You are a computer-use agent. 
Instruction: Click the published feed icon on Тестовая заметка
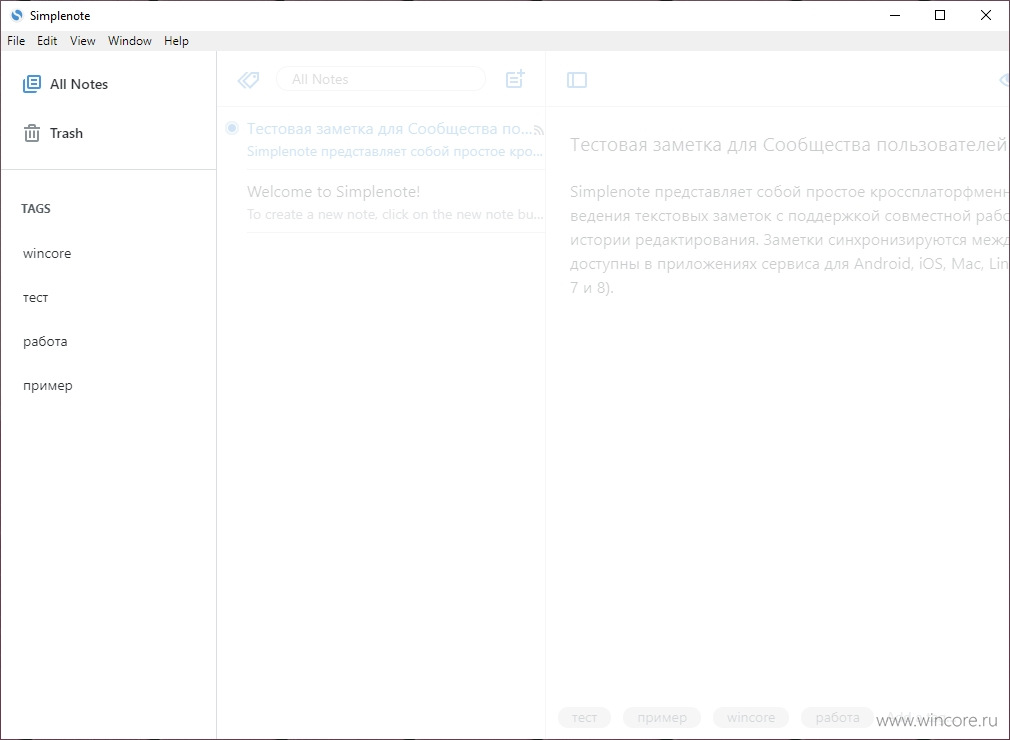coord(538,130)
